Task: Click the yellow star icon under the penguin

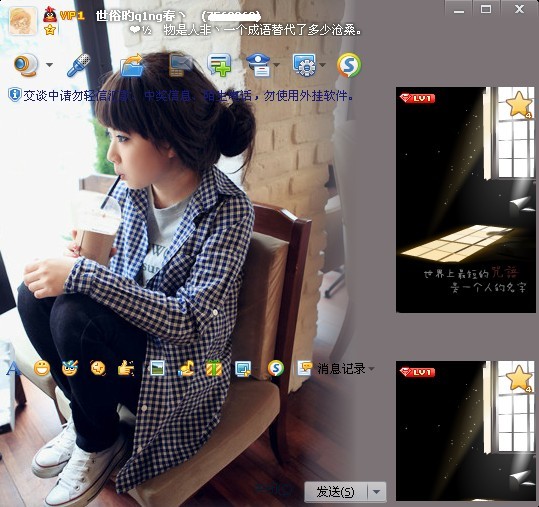Action: click(50, 30)
